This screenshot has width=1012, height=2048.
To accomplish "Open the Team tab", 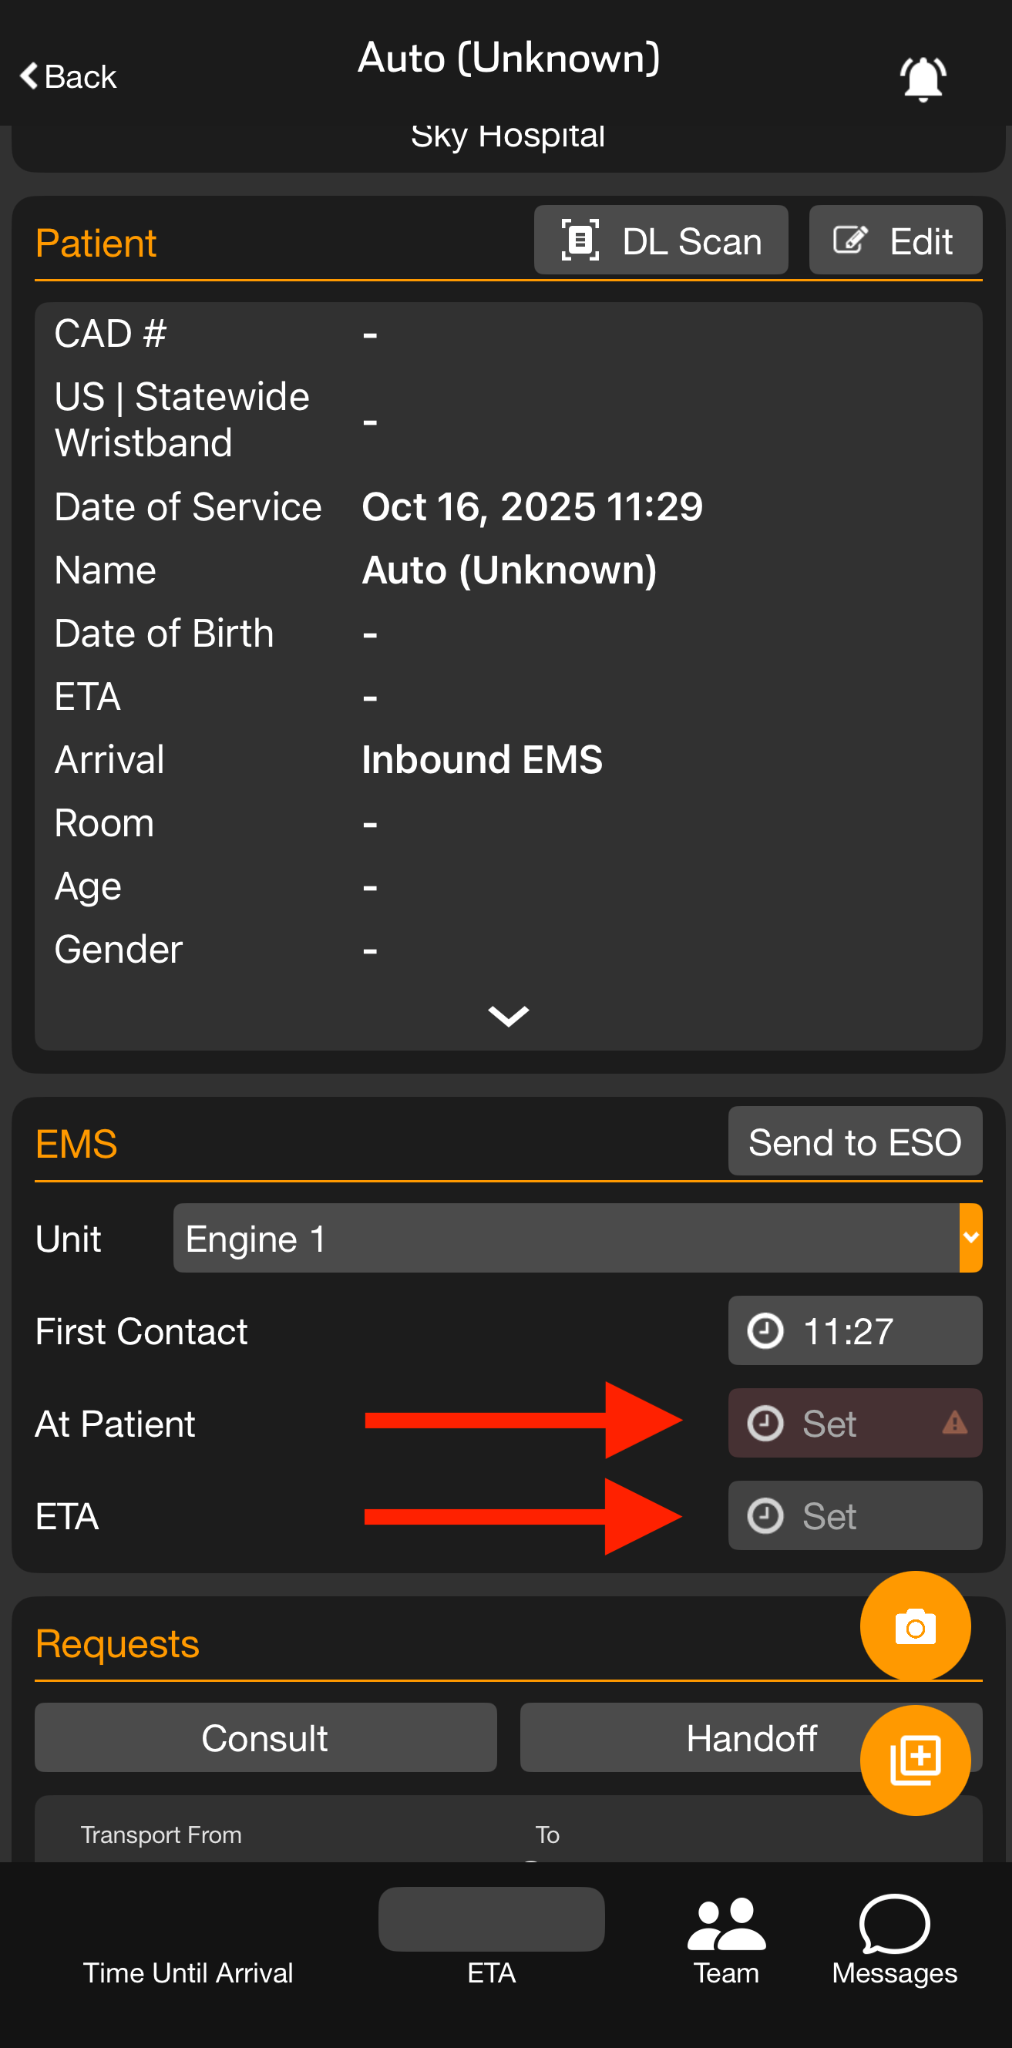I will (x=727, y=1941).
